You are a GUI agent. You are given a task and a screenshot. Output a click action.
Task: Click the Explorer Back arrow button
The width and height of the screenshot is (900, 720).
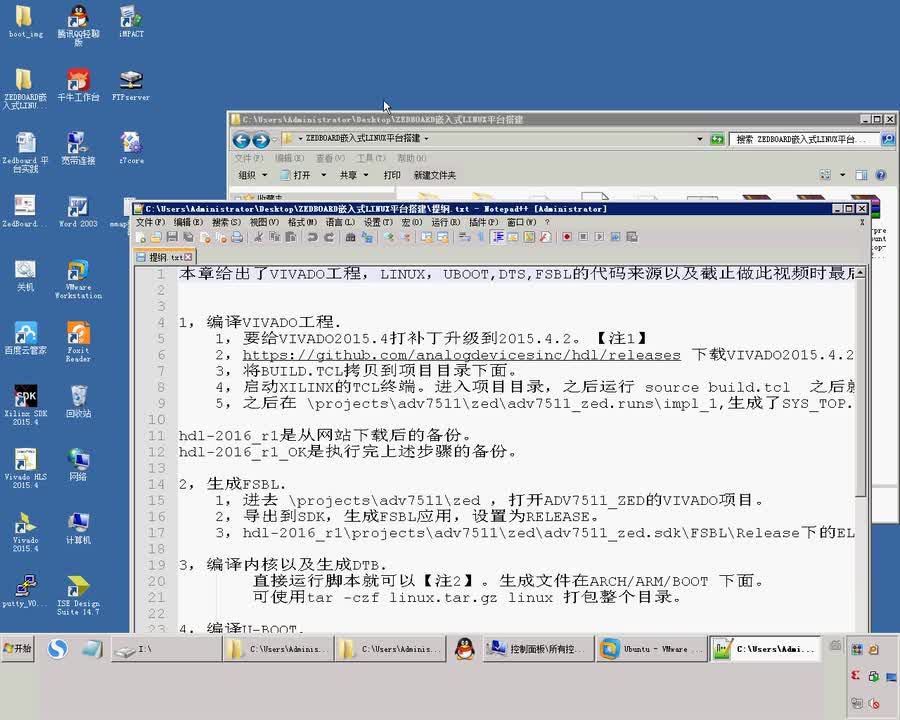click(x=242, y=140)
